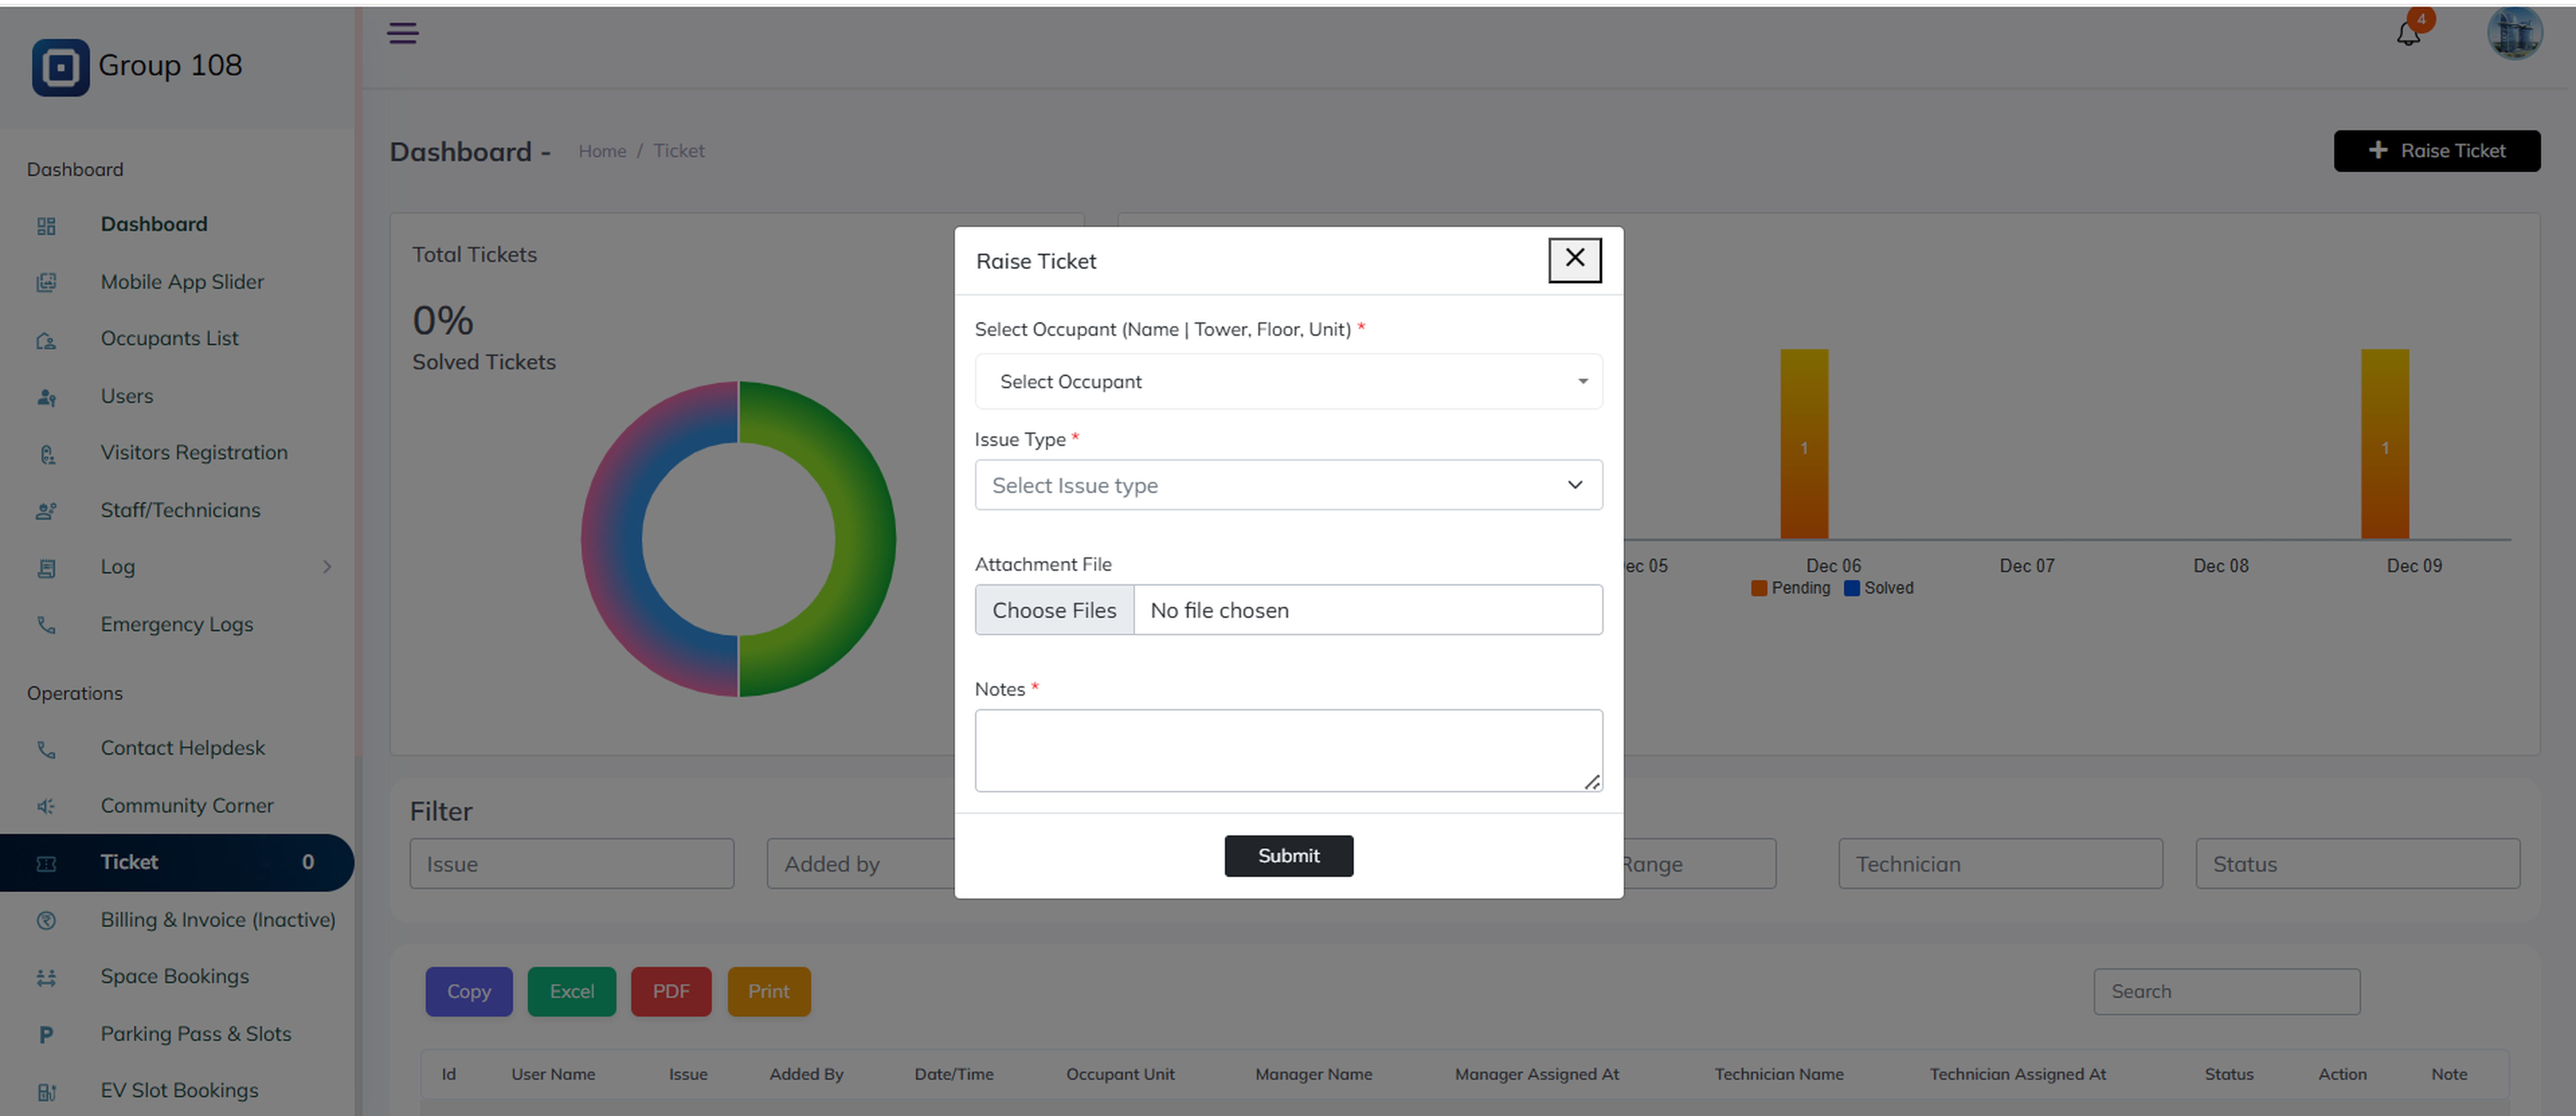Click the hamburger menu icon
Viewport: 2576px width, 1116px height.
(x=403, y=33)
